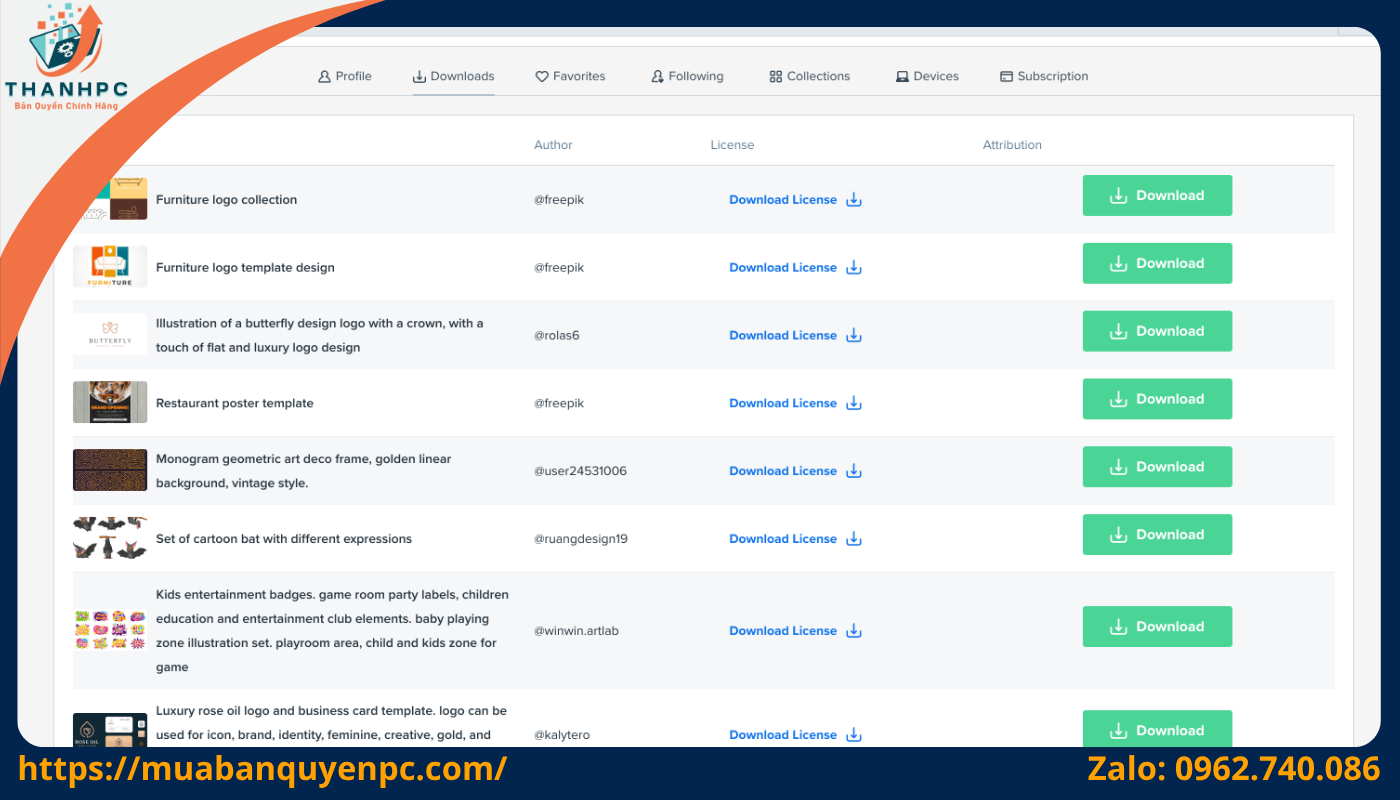Go to the Collections tab

(809, 76)
